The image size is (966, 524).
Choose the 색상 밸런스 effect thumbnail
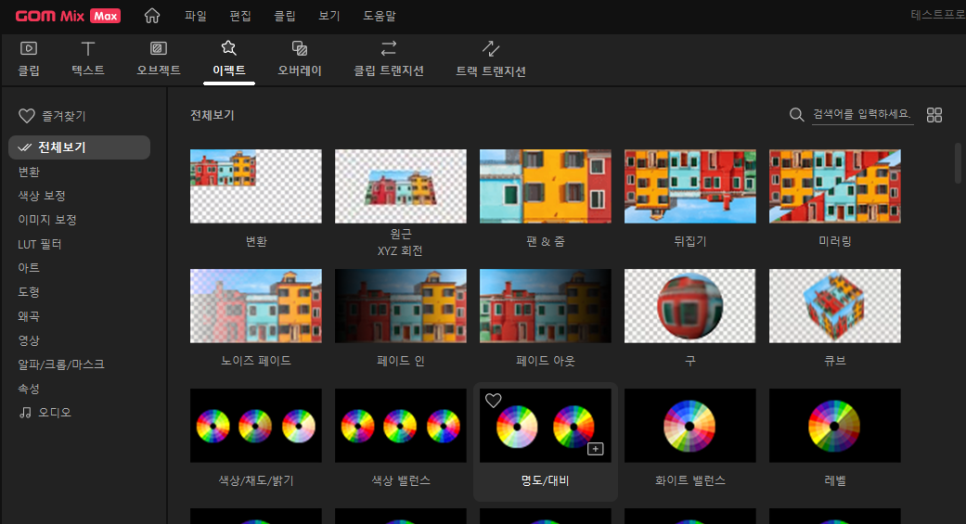(x=400, y=425)
